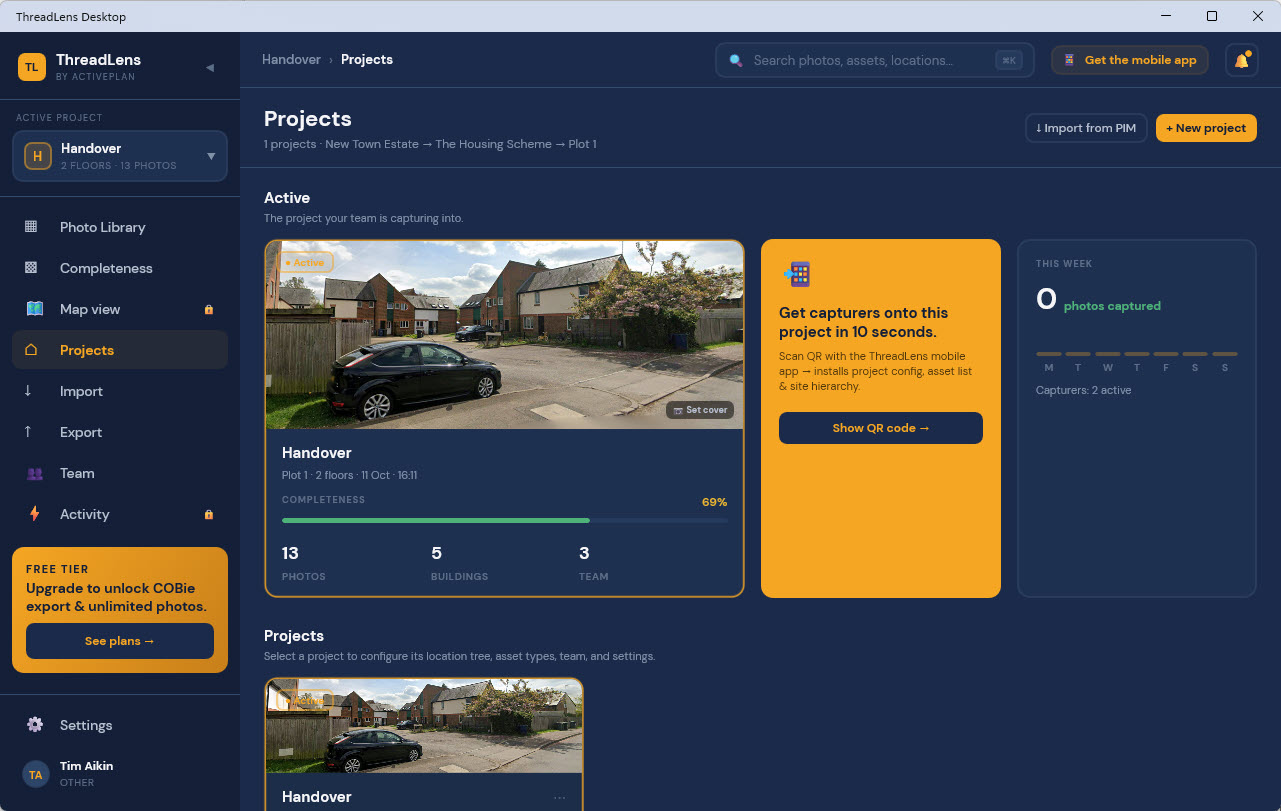Click the Map view icon
Image resolution: width=1281 pixels, height=811 pixels.
click(x=35, y=309)
